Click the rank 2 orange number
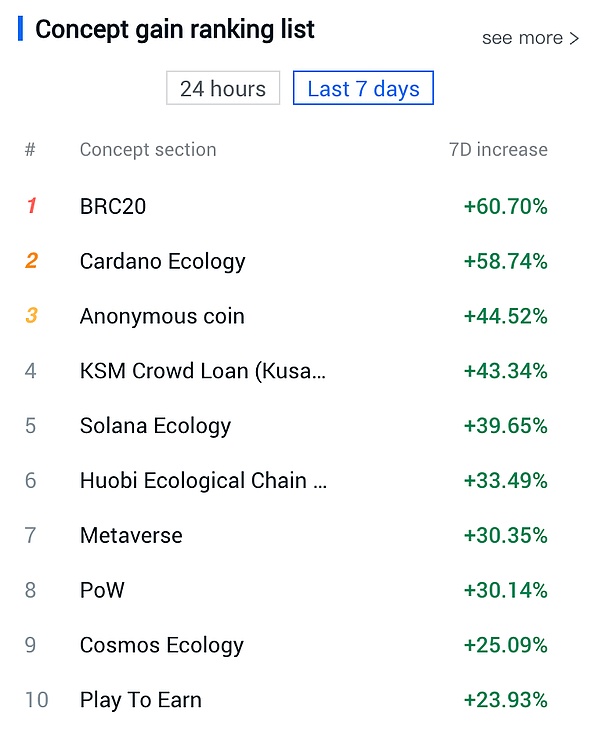Image resolution: width=600 pixels, height=730 pixels. coord(31,262)
